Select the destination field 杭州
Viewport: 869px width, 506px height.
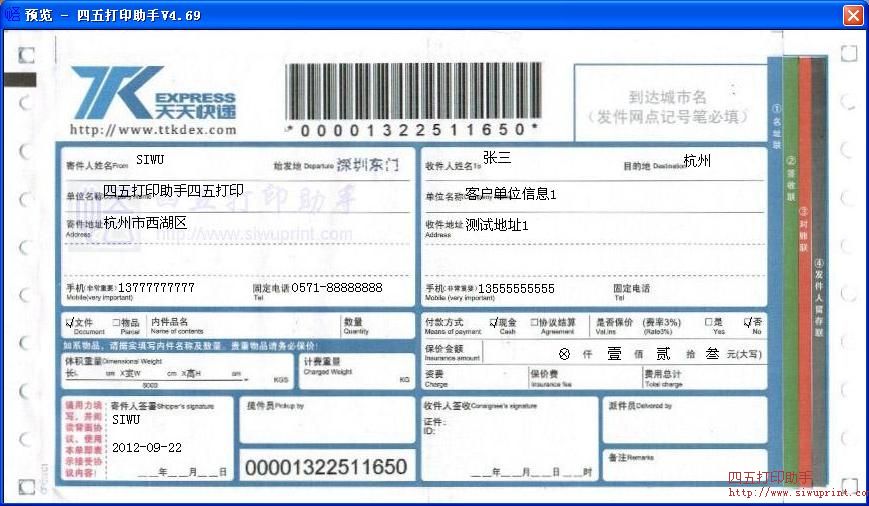(x=697, y=161)
